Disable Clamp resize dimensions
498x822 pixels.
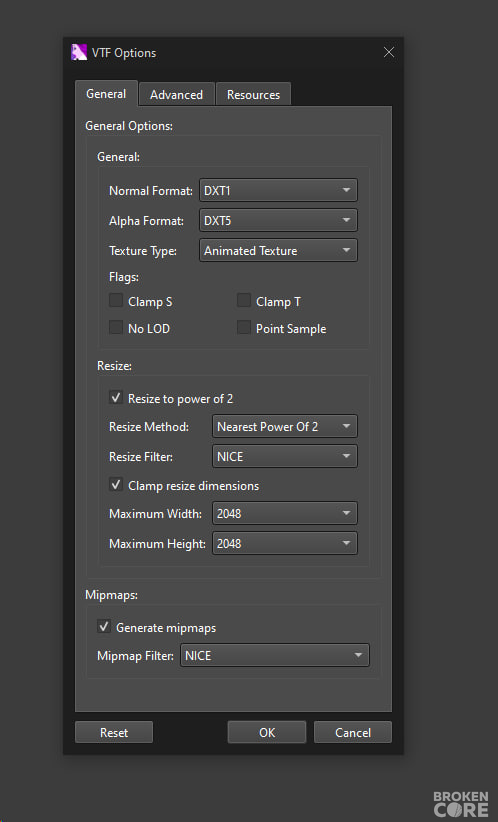(116, 484)
